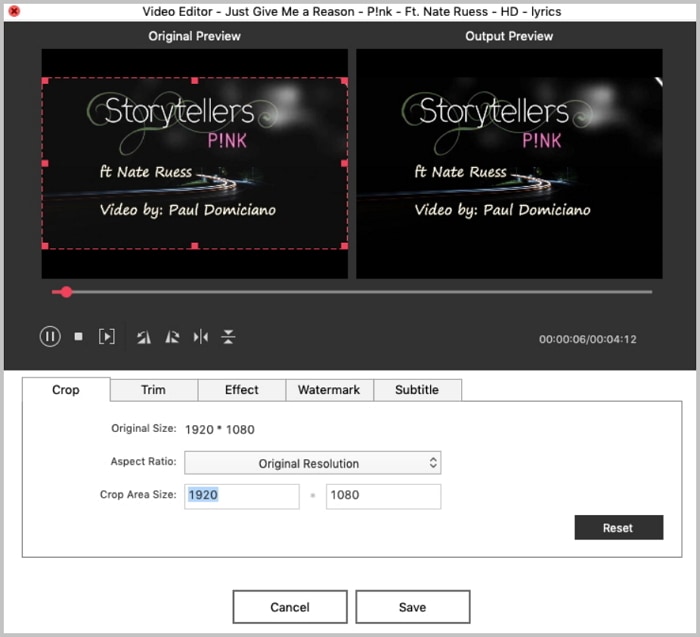Open the Watermark tab
Image resolution: width=700 pixels, height=637 pixels.
coord(329,390)
